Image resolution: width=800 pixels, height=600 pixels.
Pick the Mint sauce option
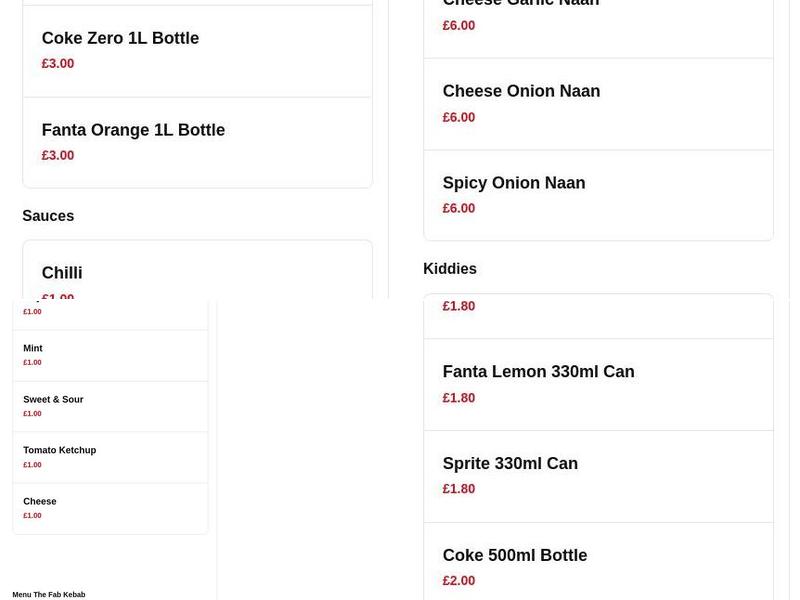point(31,348)
